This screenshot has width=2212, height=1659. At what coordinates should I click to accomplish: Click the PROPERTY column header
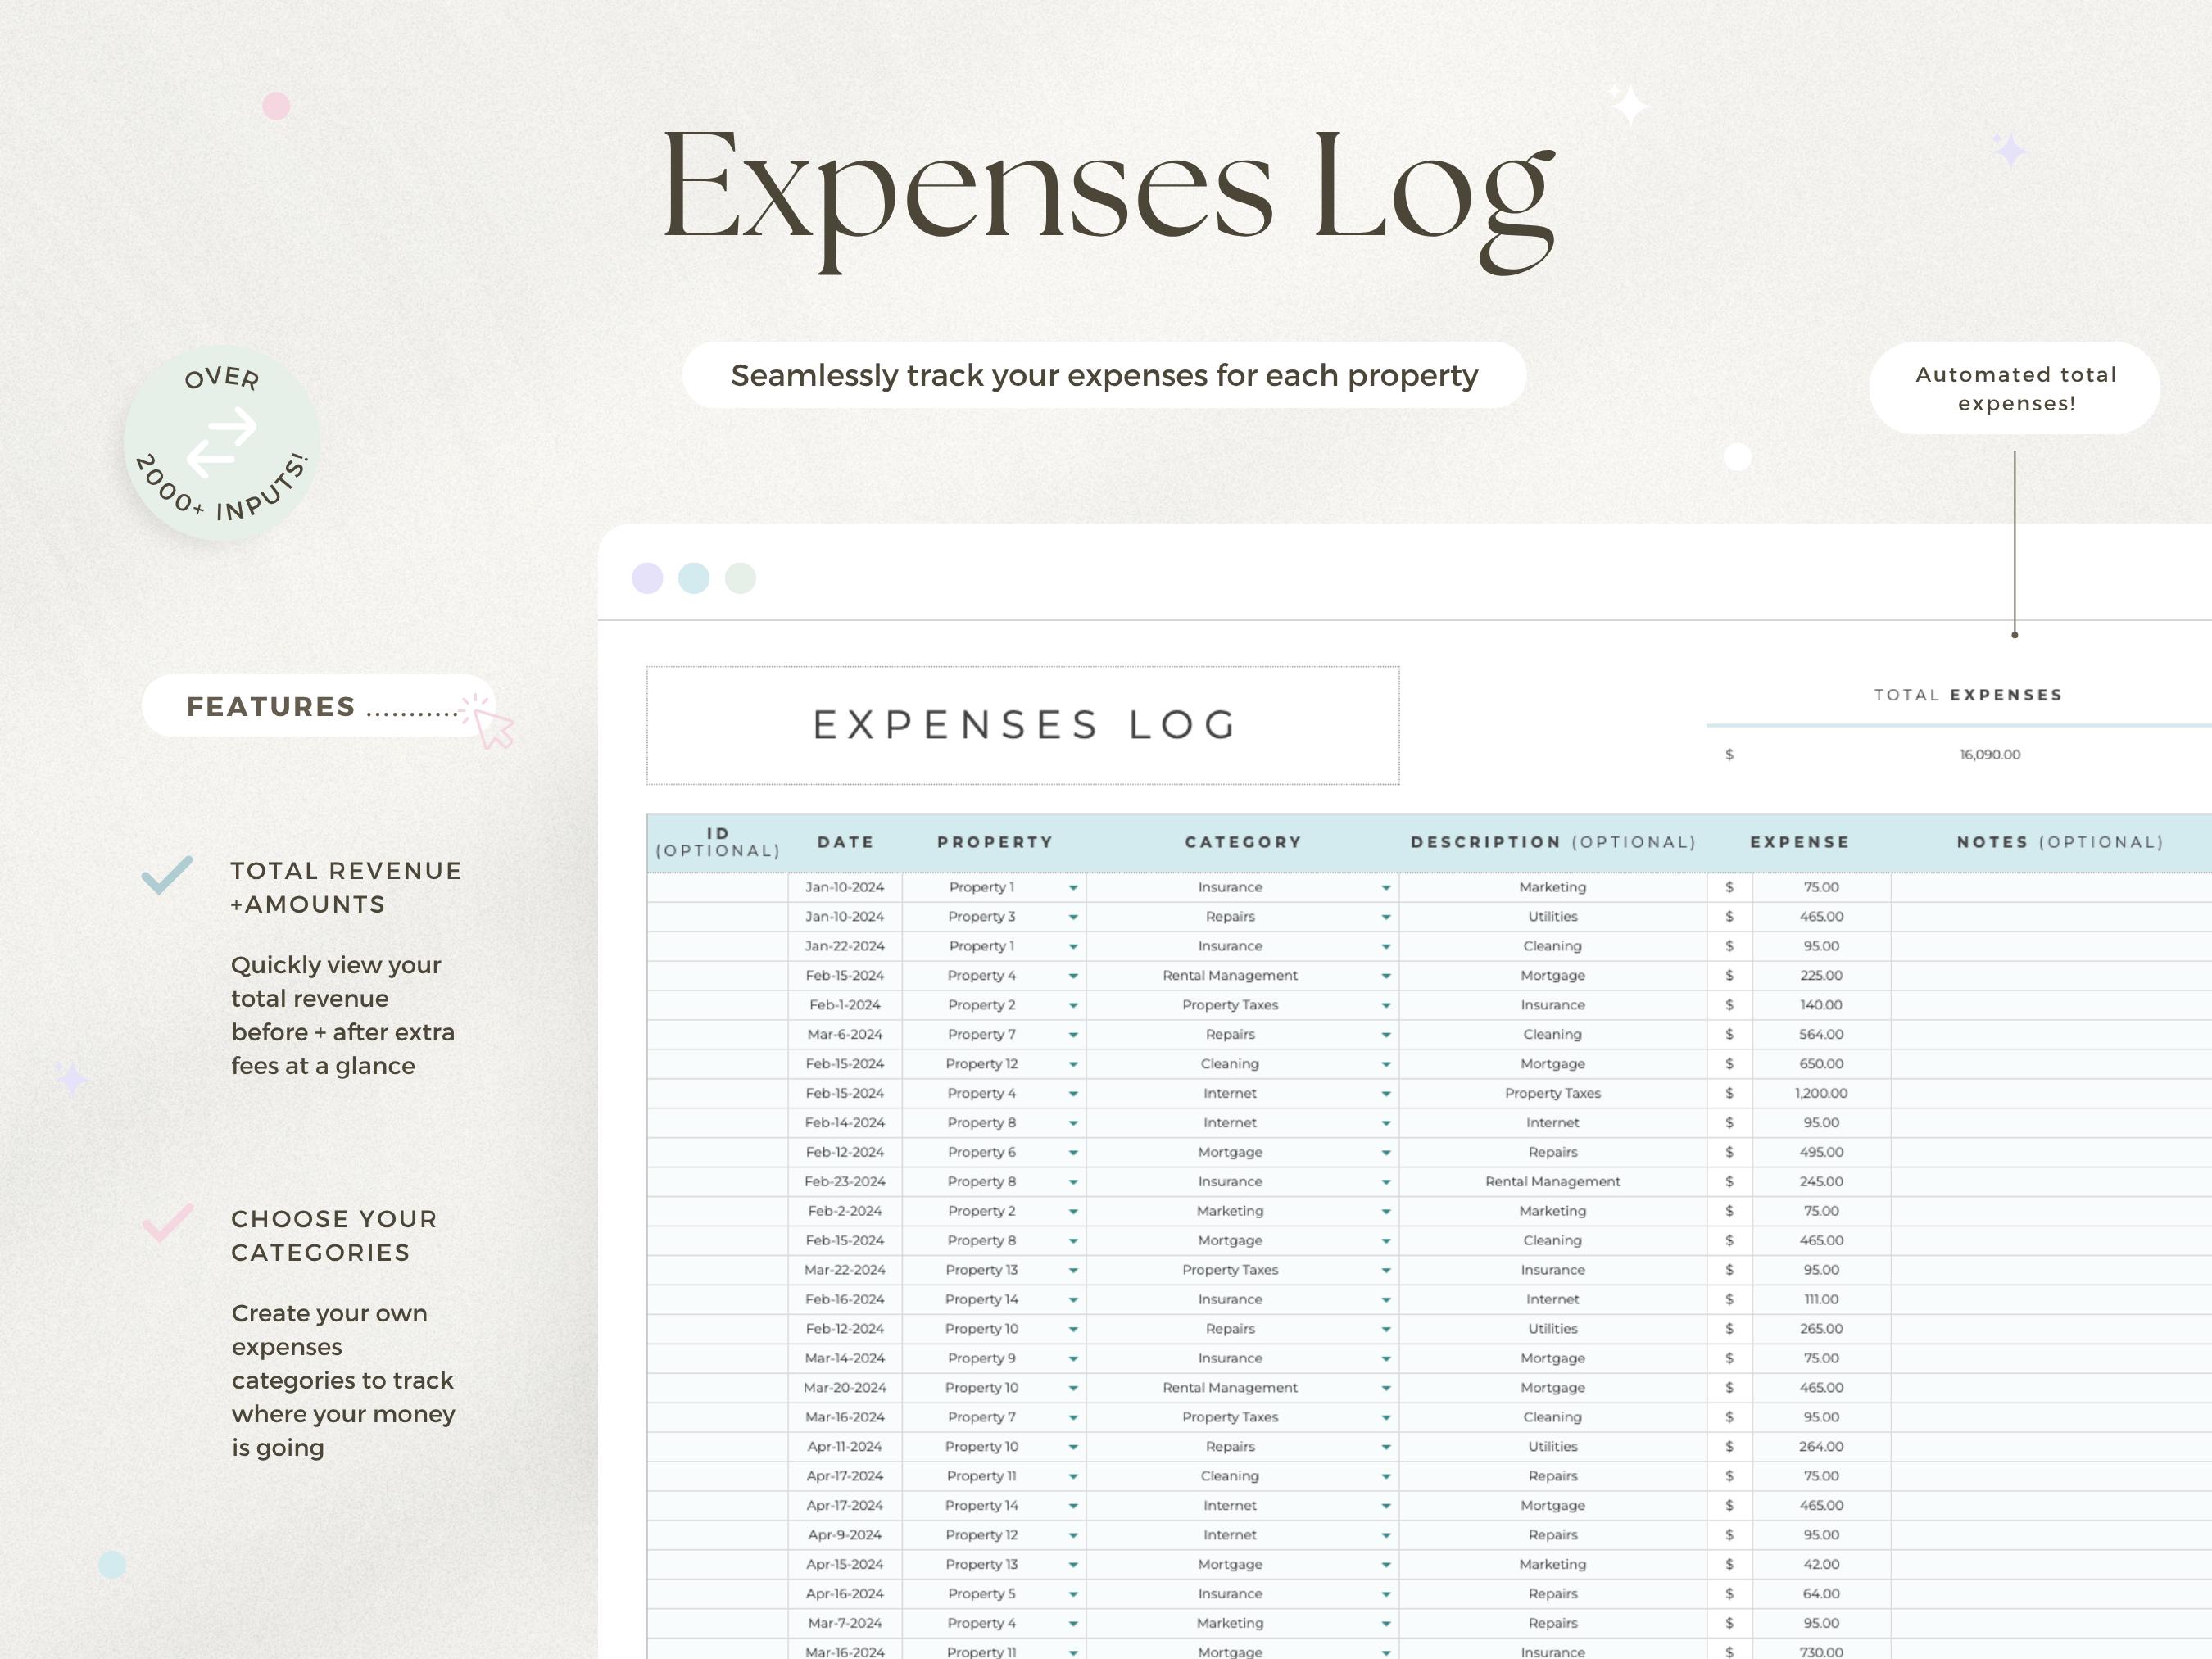(x=995, y=842)
